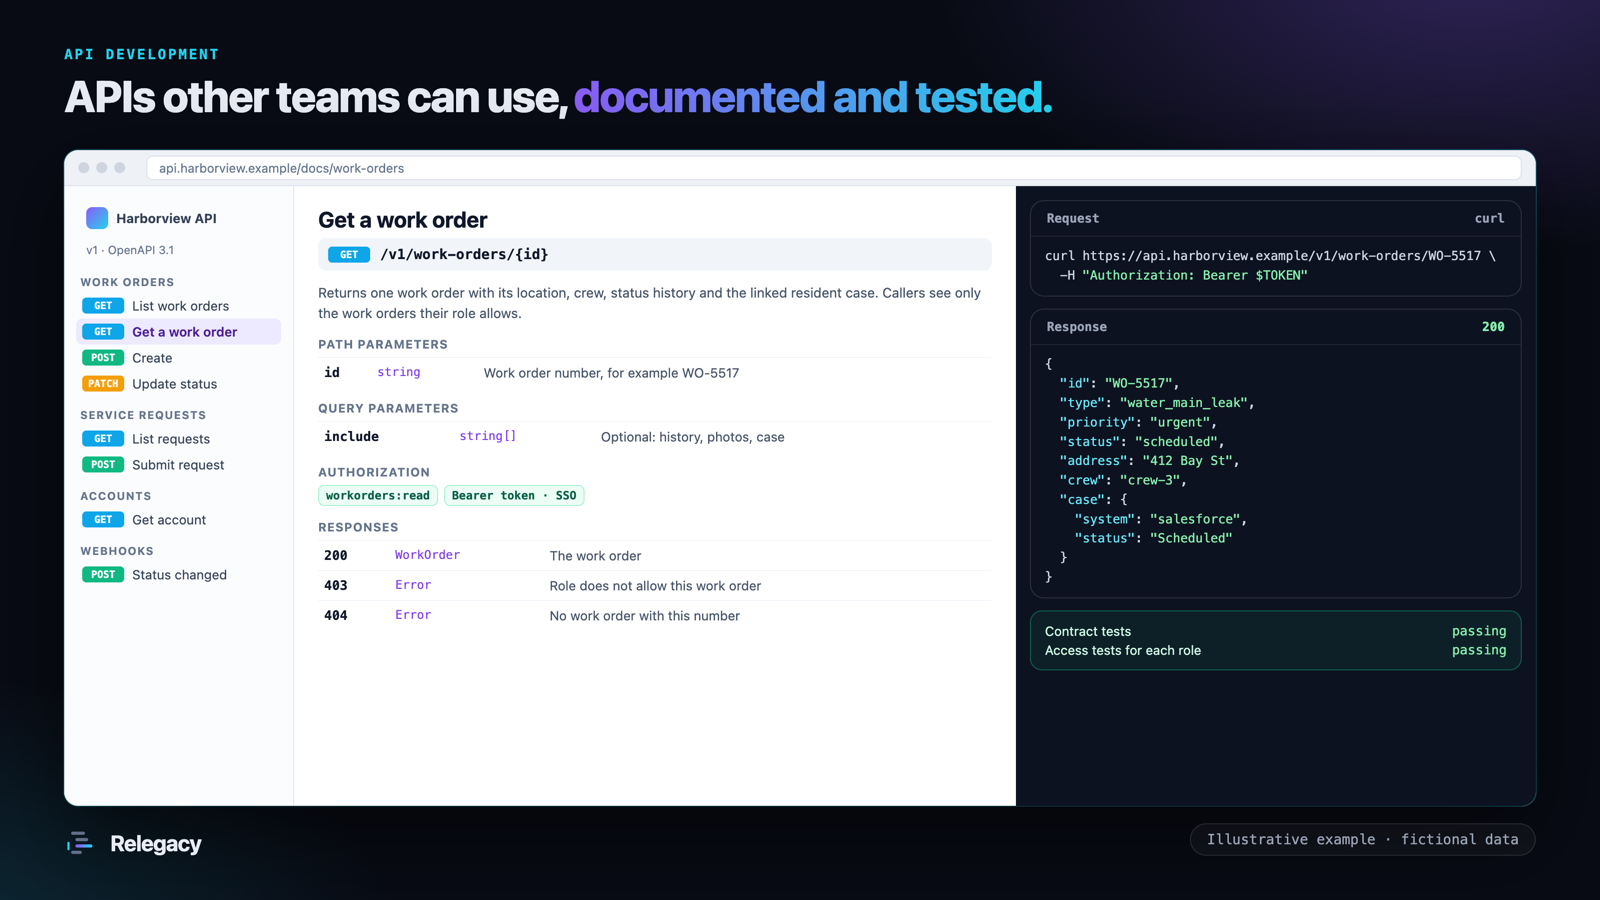Click the GET badge beside the endpoint path
The image size is (1600, 900).
coord(349,255)
